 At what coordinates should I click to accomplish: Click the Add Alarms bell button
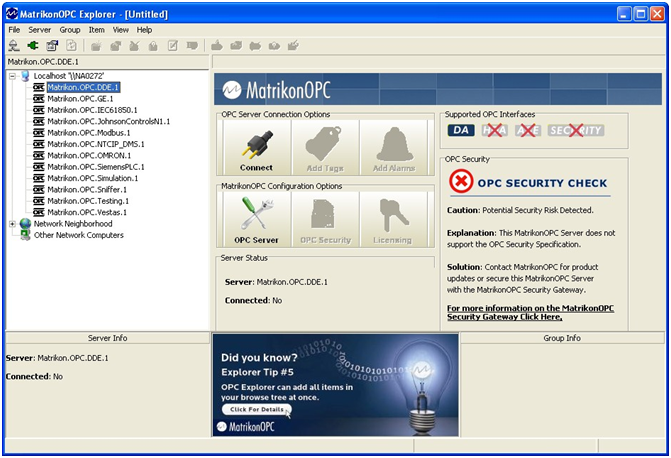click(x=394, y=148)
